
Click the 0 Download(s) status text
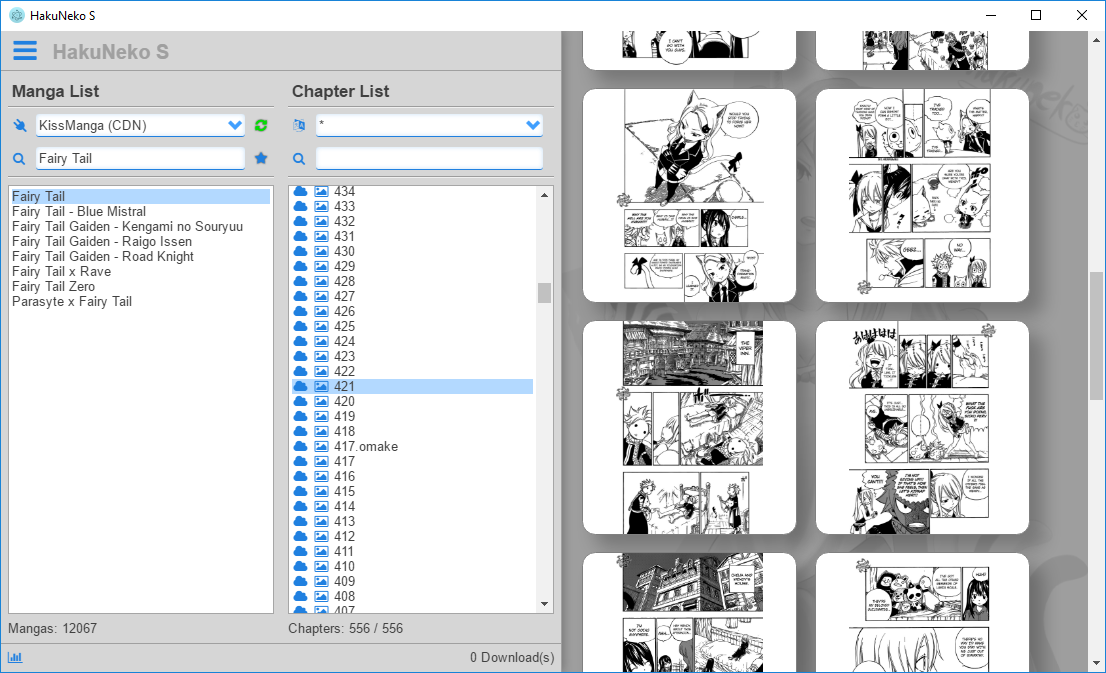512,657
